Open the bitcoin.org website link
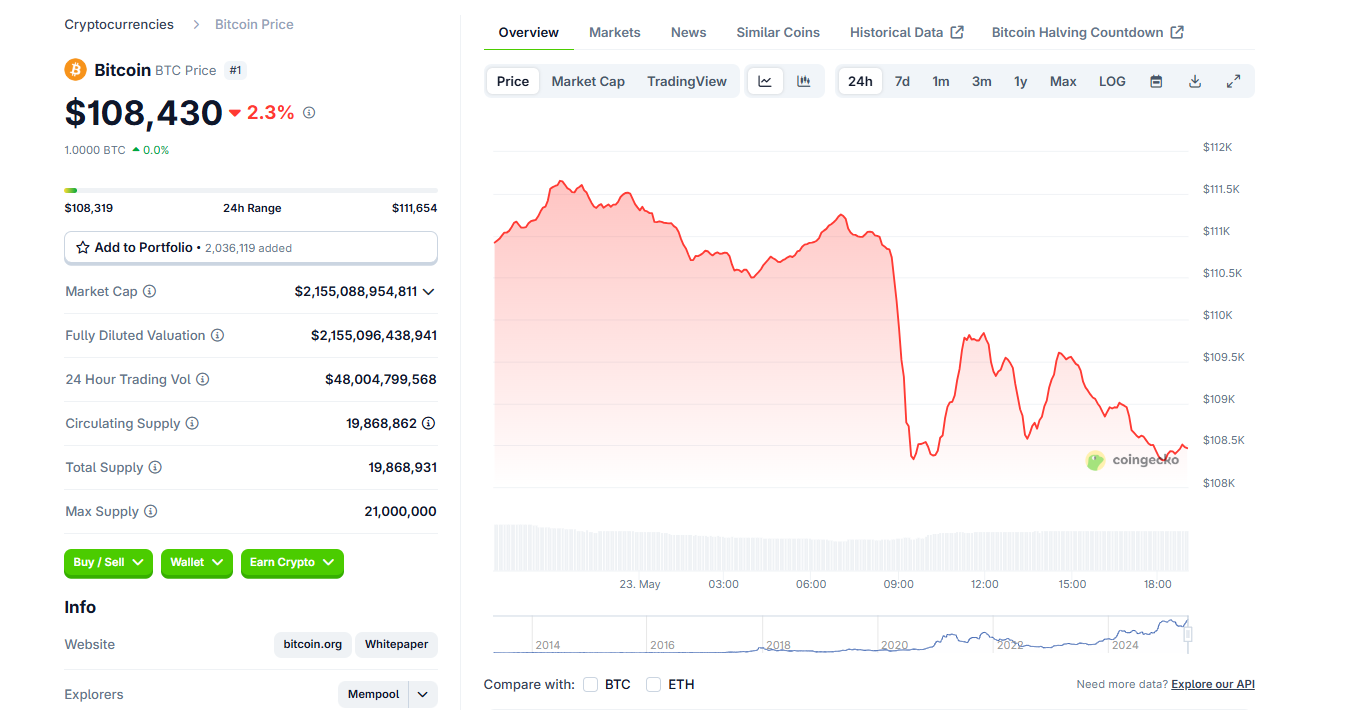Screen dimensions: 1355x710 (313, 645)
